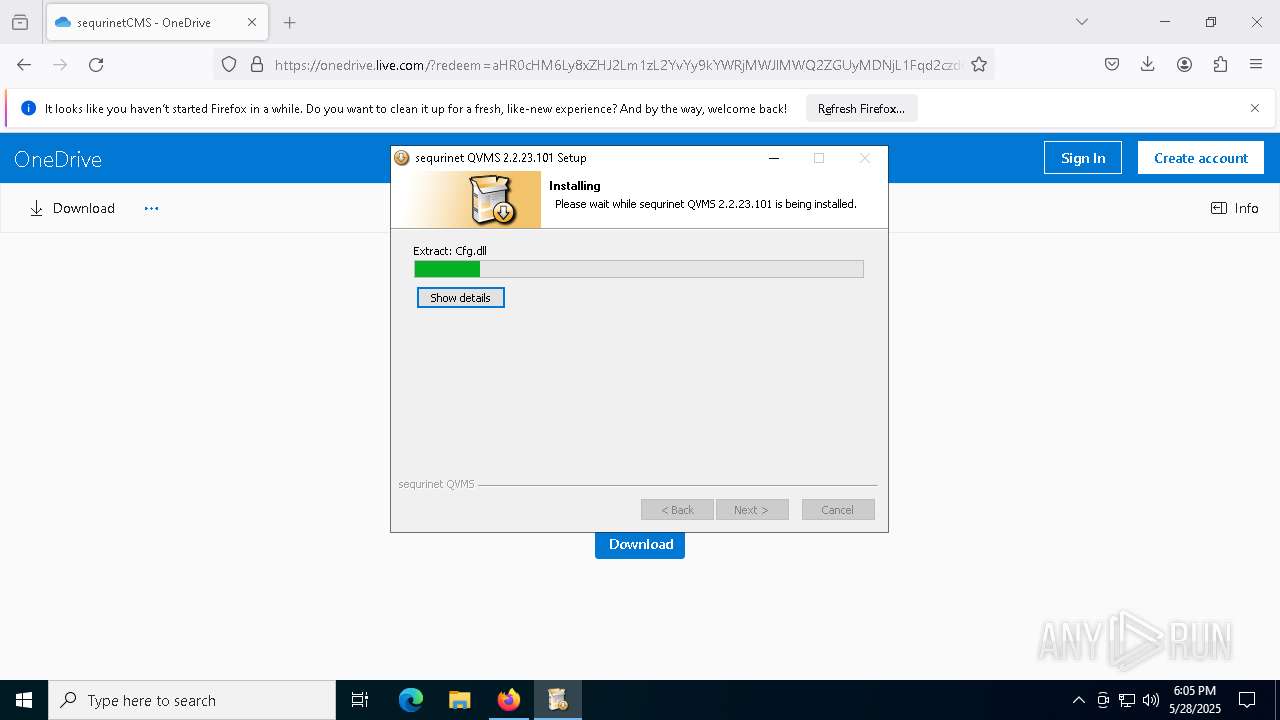Click the installer box graphic
1280x720 pixels.
[x=492, y=199]
